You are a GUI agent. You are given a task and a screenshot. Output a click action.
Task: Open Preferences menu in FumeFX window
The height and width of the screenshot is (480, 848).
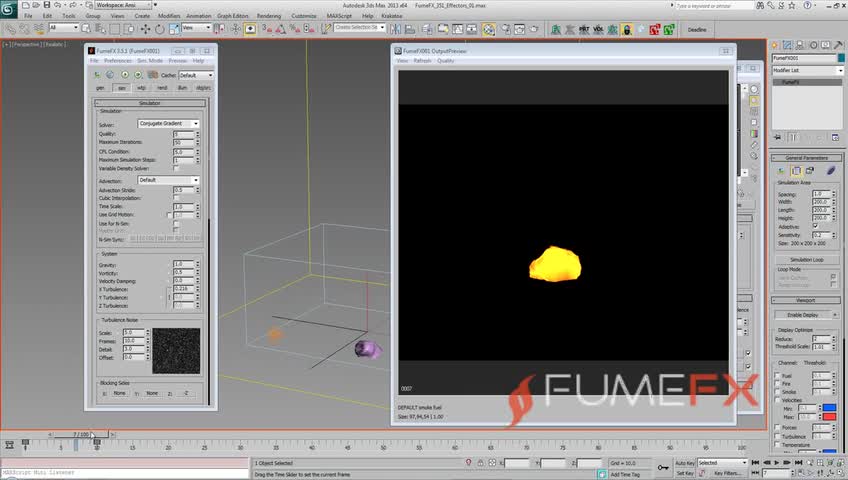click(118, 61)
